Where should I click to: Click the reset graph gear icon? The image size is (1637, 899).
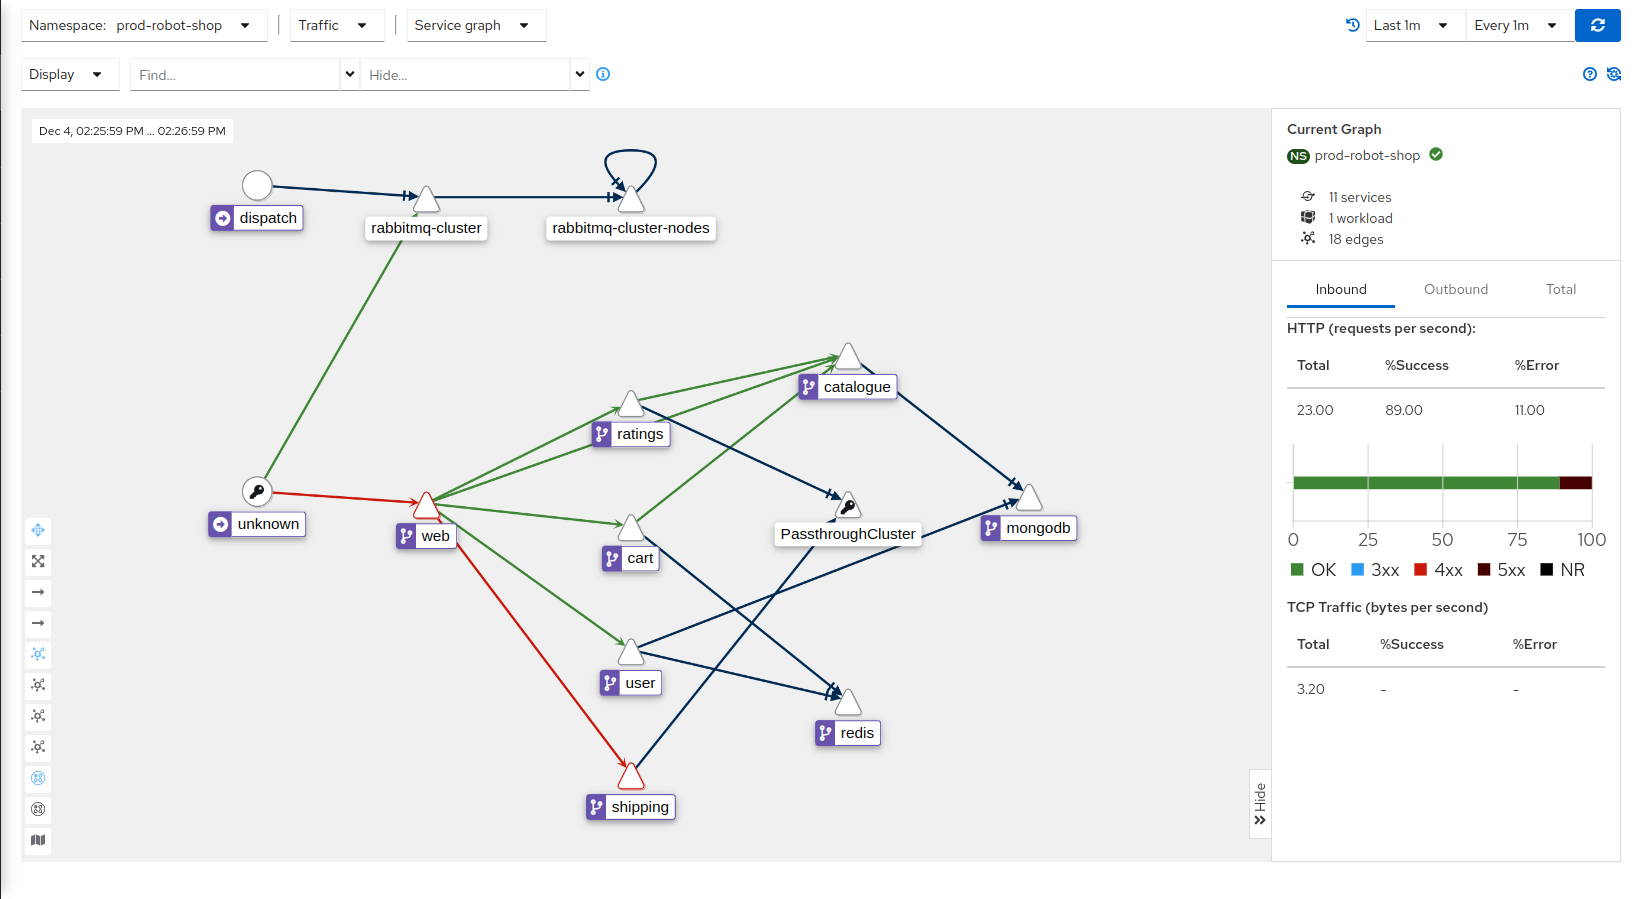1613,74
